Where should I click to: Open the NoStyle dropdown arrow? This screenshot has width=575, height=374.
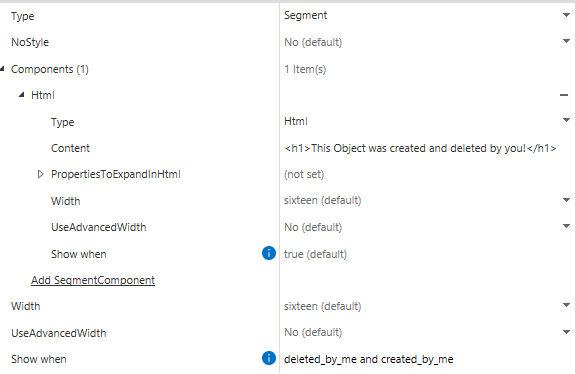point(566,41)
